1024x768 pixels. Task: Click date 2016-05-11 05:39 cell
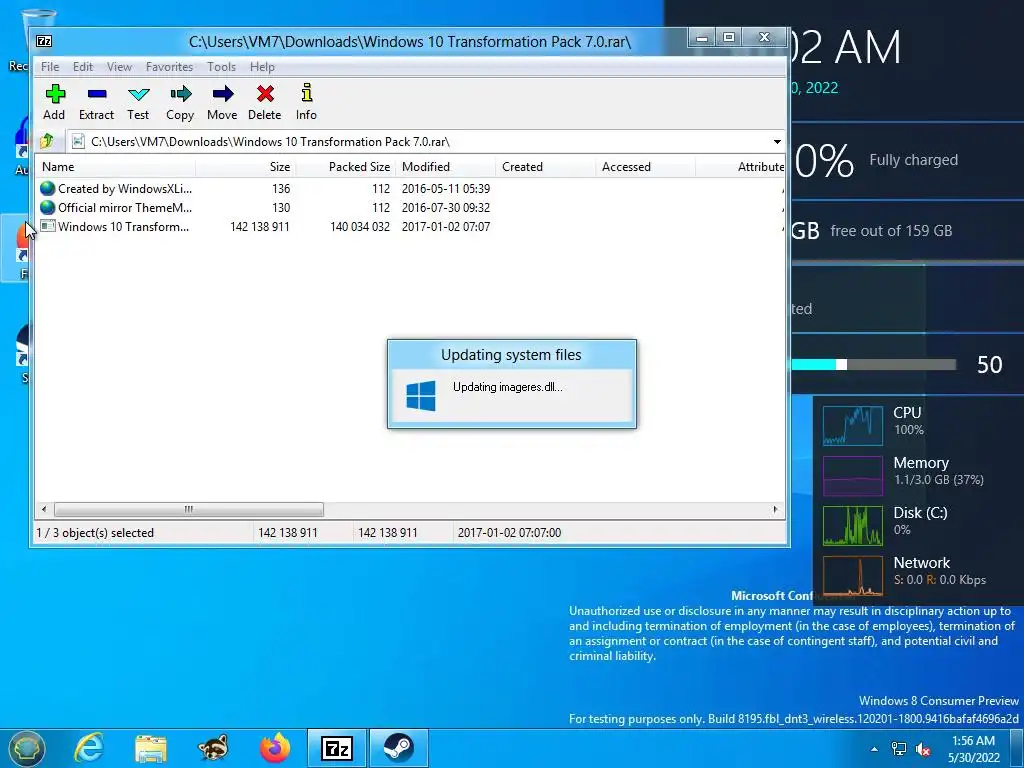point(446,189)
